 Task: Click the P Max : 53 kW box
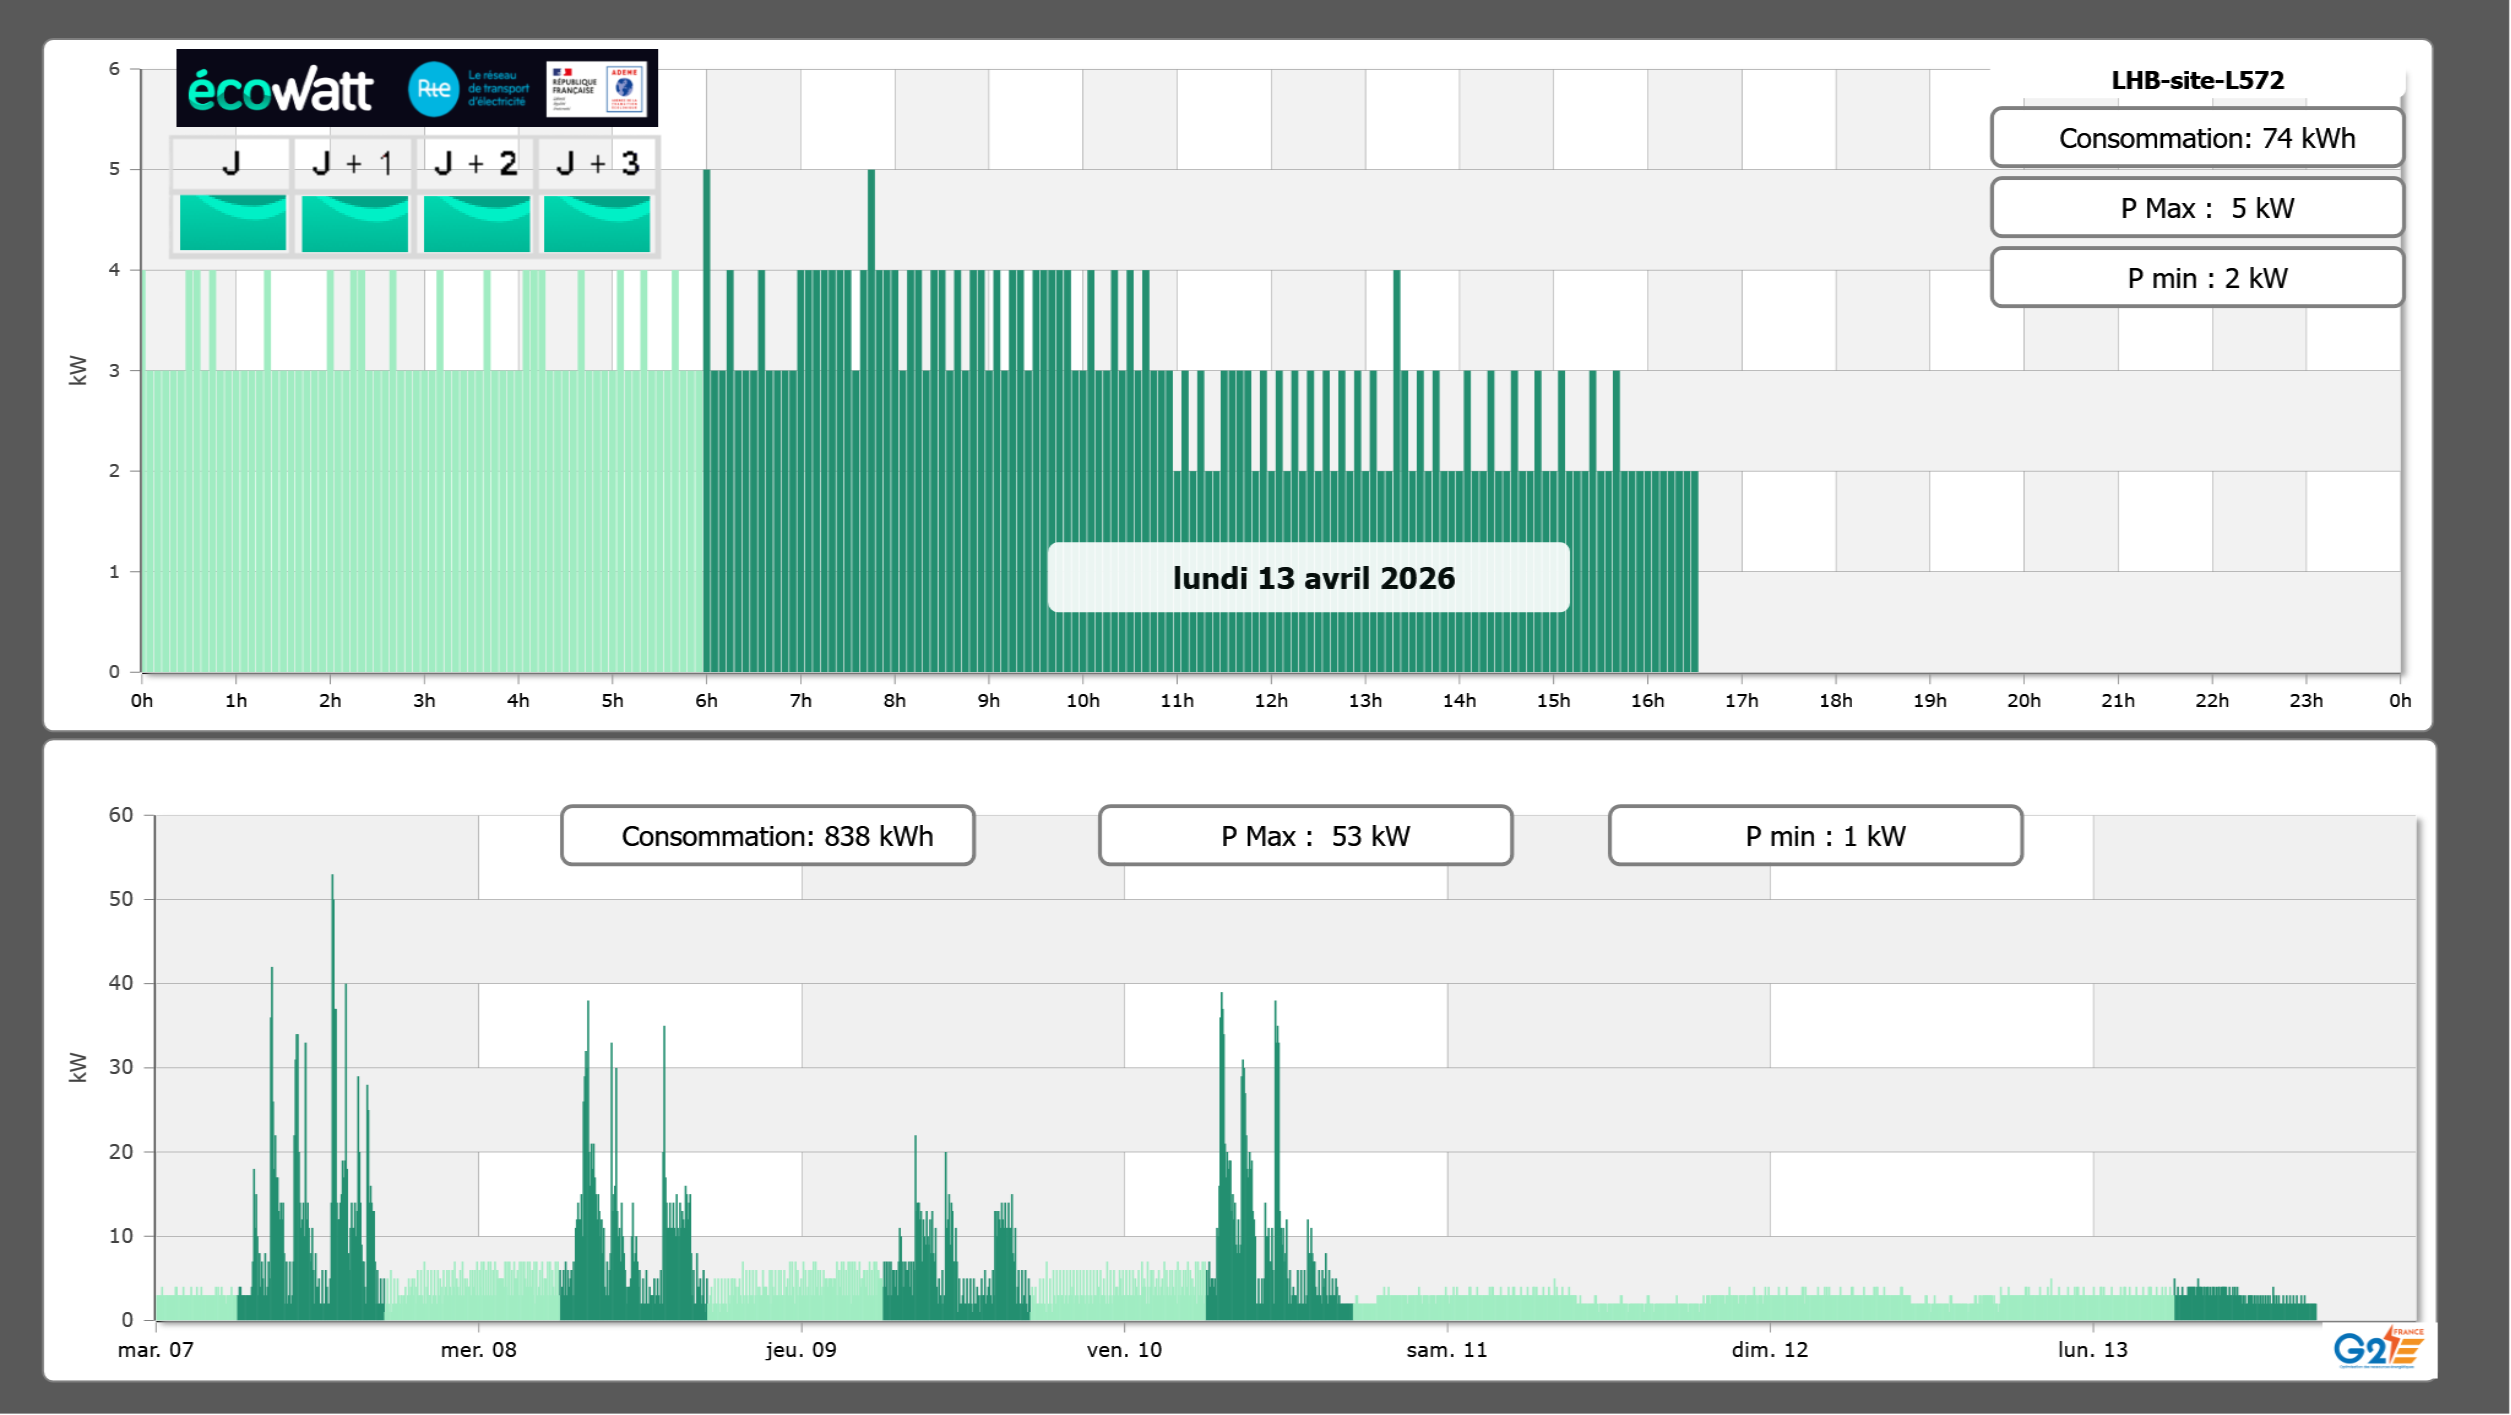(1305, 836)
